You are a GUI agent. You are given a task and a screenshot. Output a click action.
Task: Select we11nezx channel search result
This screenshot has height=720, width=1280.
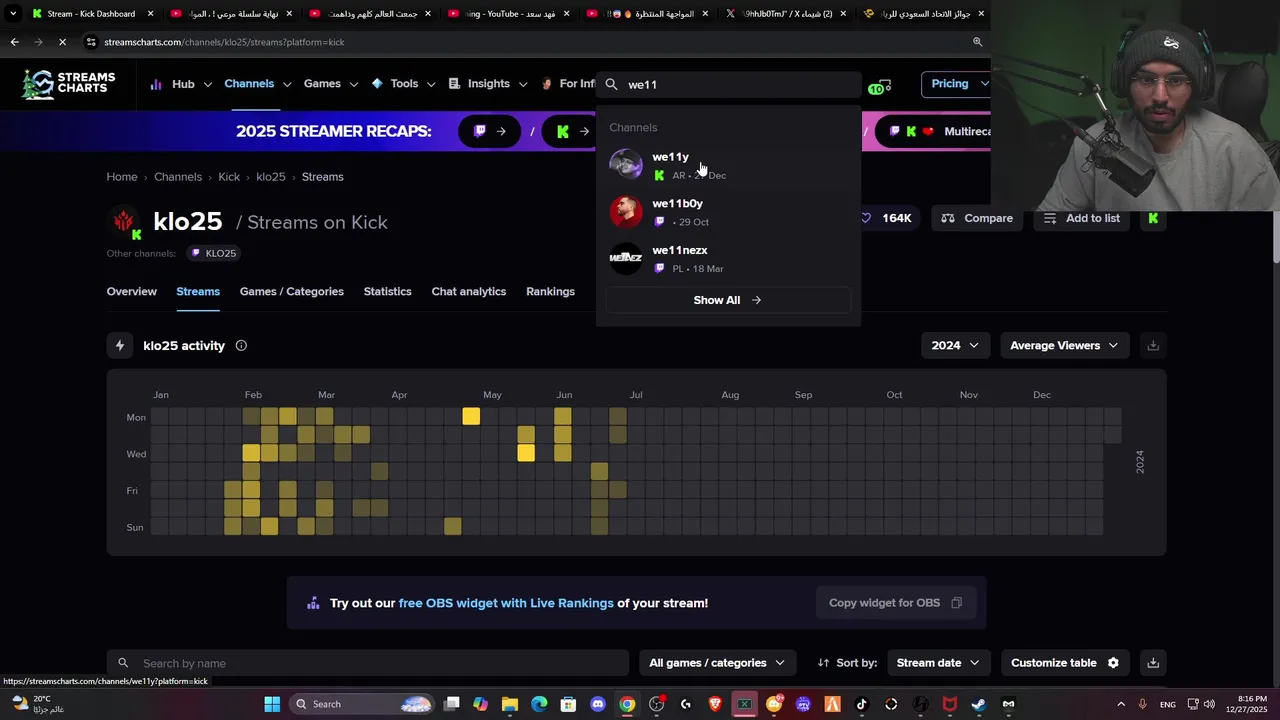coord(728,259)
